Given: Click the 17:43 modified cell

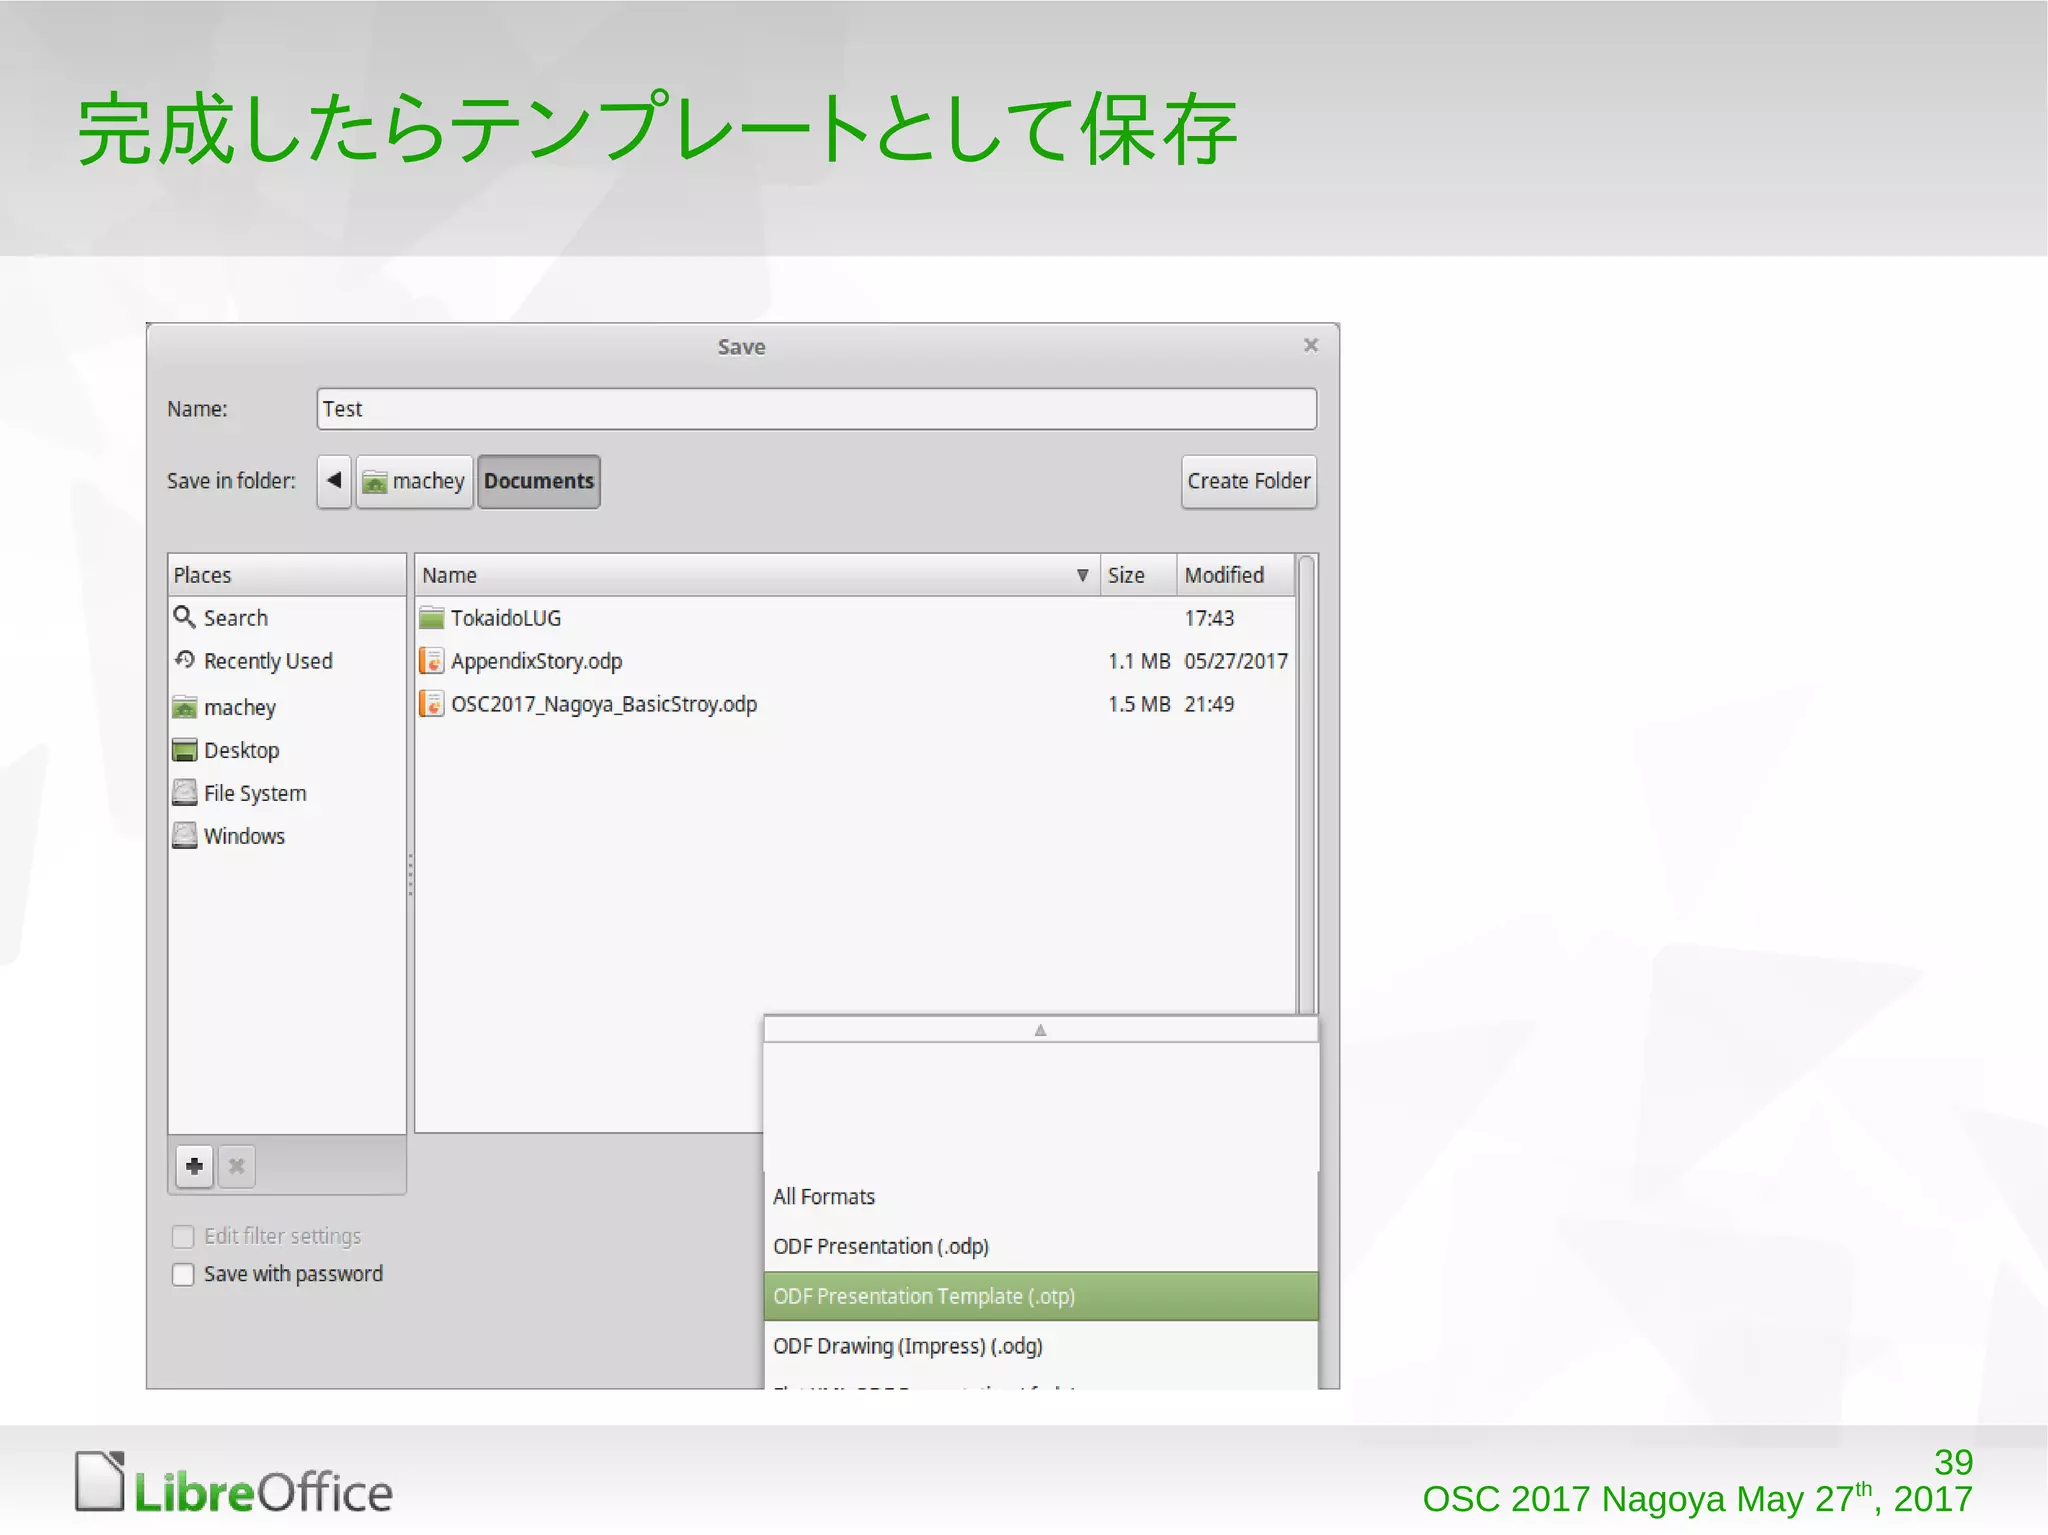Looking at the screenshot, I should click(x=1209, y=618).
